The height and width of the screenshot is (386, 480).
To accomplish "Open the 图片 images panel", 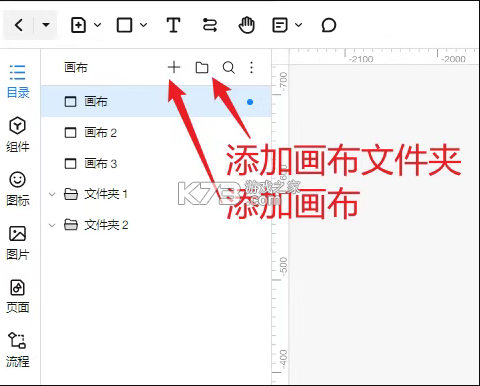I will tap(18, 243).
